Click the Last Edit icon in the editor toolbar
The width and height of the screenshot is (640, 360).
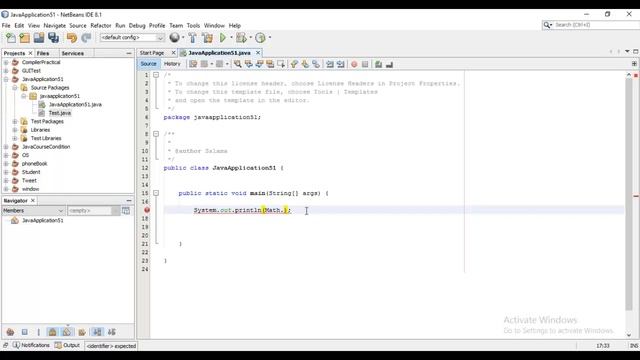[193, 64]
